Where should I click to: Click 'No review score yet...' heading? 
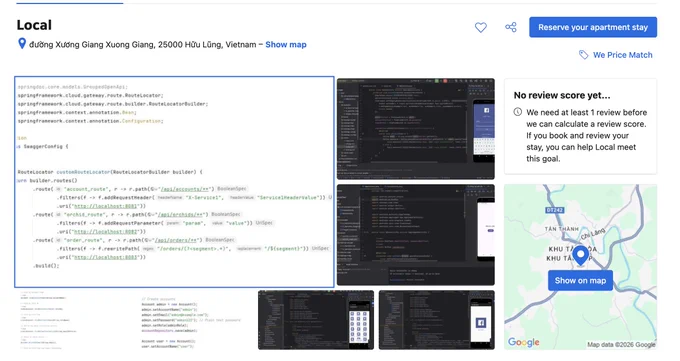(x=562, y=95)
